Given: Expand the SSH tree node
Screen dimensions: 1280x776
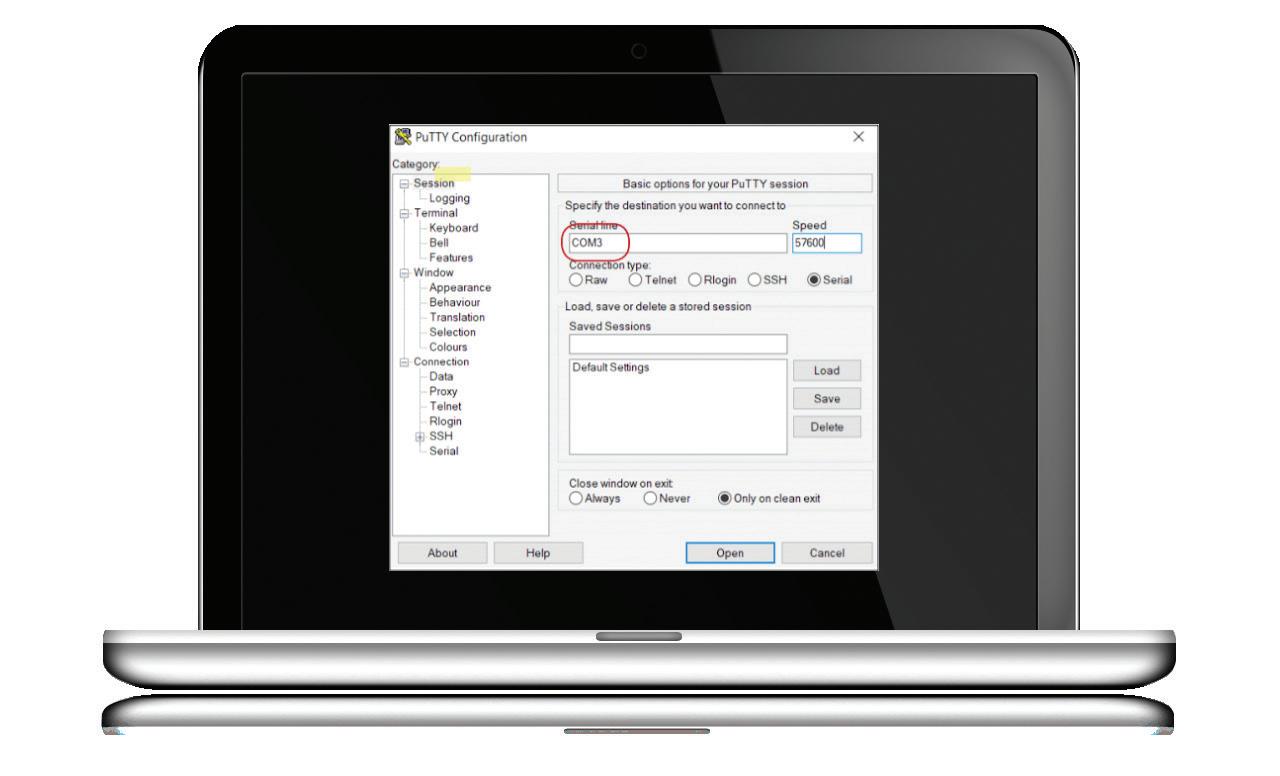Looking at the screenshot, I should coord(420,437).
